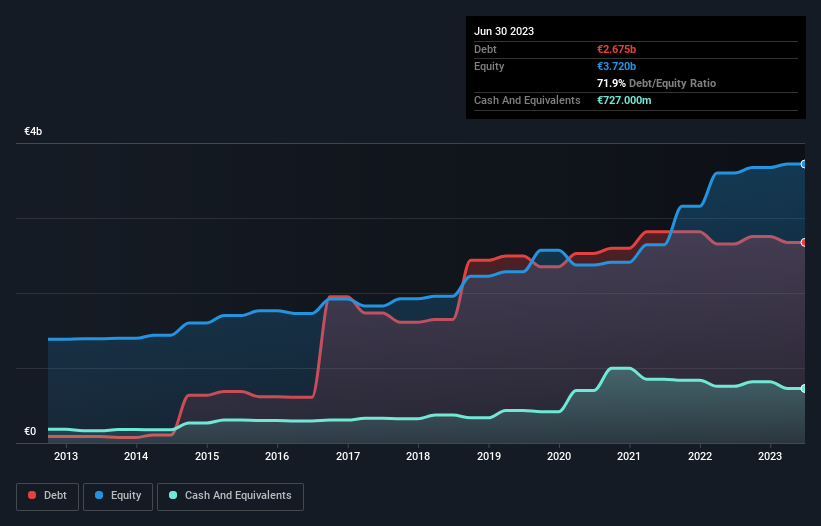Click the 71.9% Debt/Equity Ratio text
Viewport: 821px width, 526px height.
[x=656, y=83]
